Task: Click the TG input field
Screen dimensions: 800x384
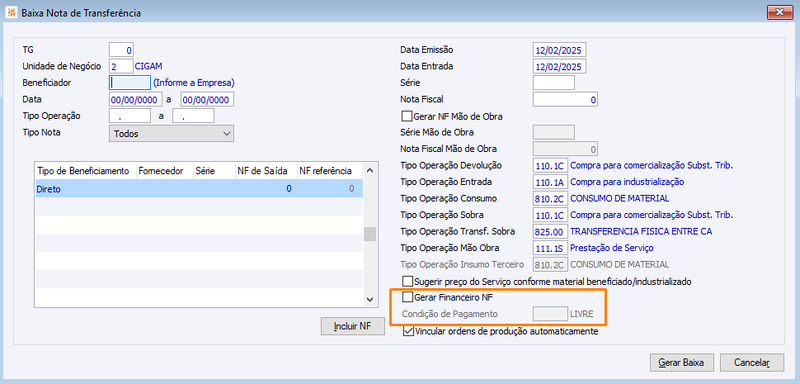Action: pyautogui.click(x=121, y=49)
